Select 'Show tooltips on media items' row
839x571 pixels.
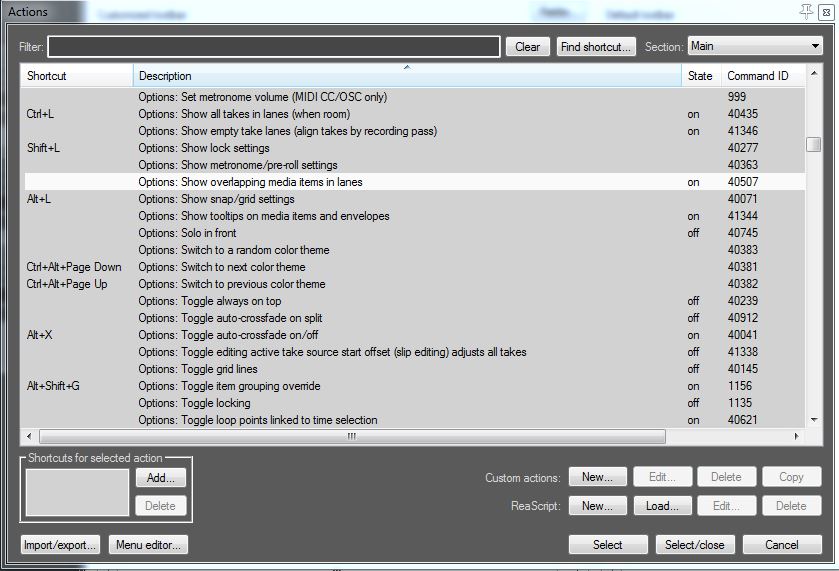coord(415,216)
